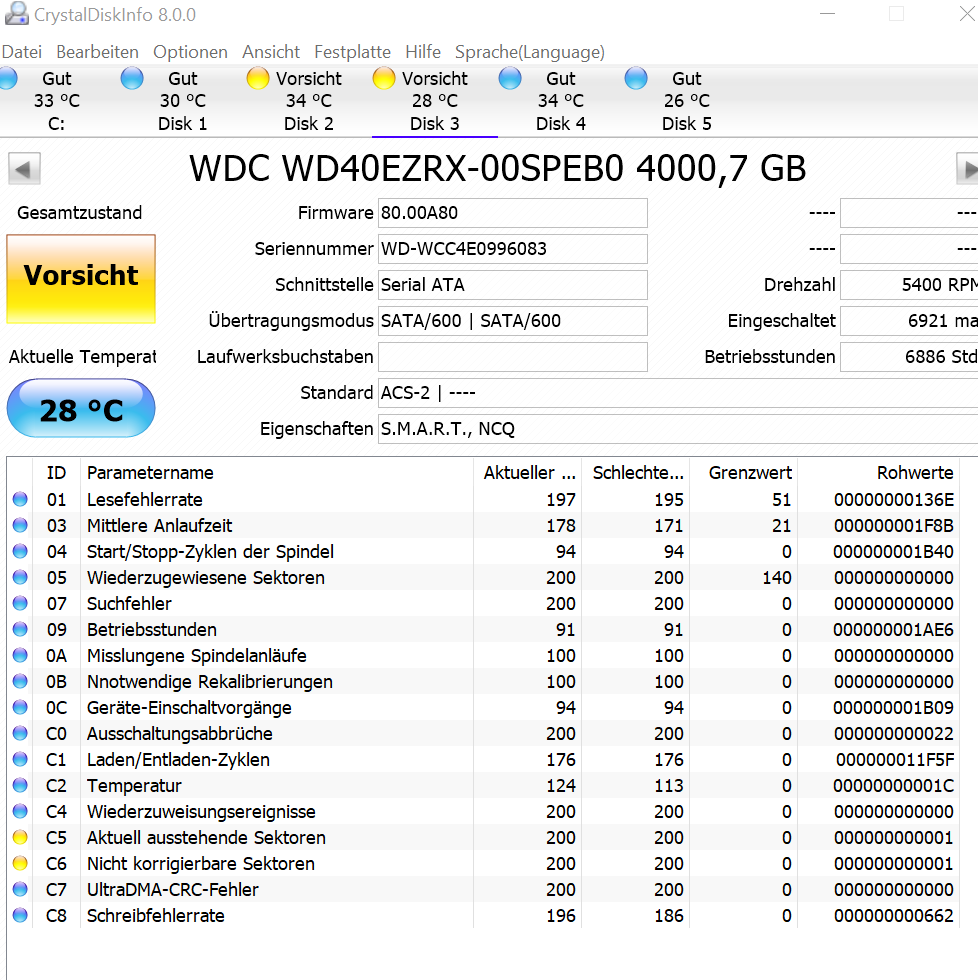The image size is (978, 980).
Task: Click the Parametername column header
Action: coord(277,472)
